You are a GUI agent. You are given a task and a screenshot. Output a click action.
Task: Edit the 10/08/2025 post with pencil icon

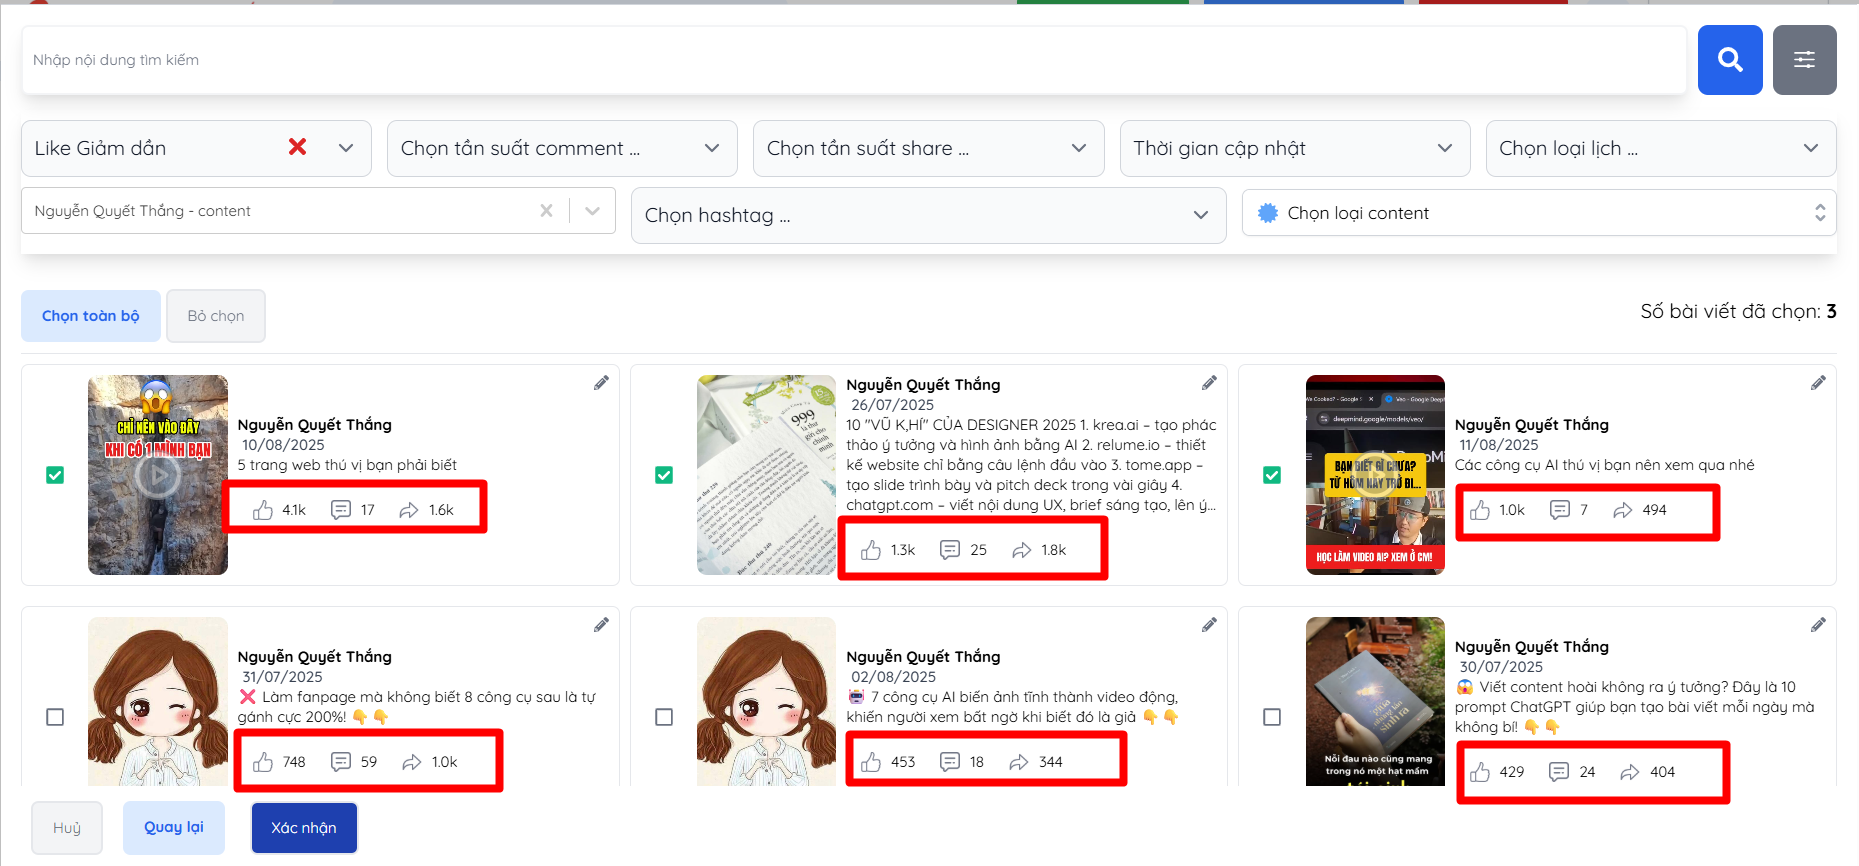point(601,383)
